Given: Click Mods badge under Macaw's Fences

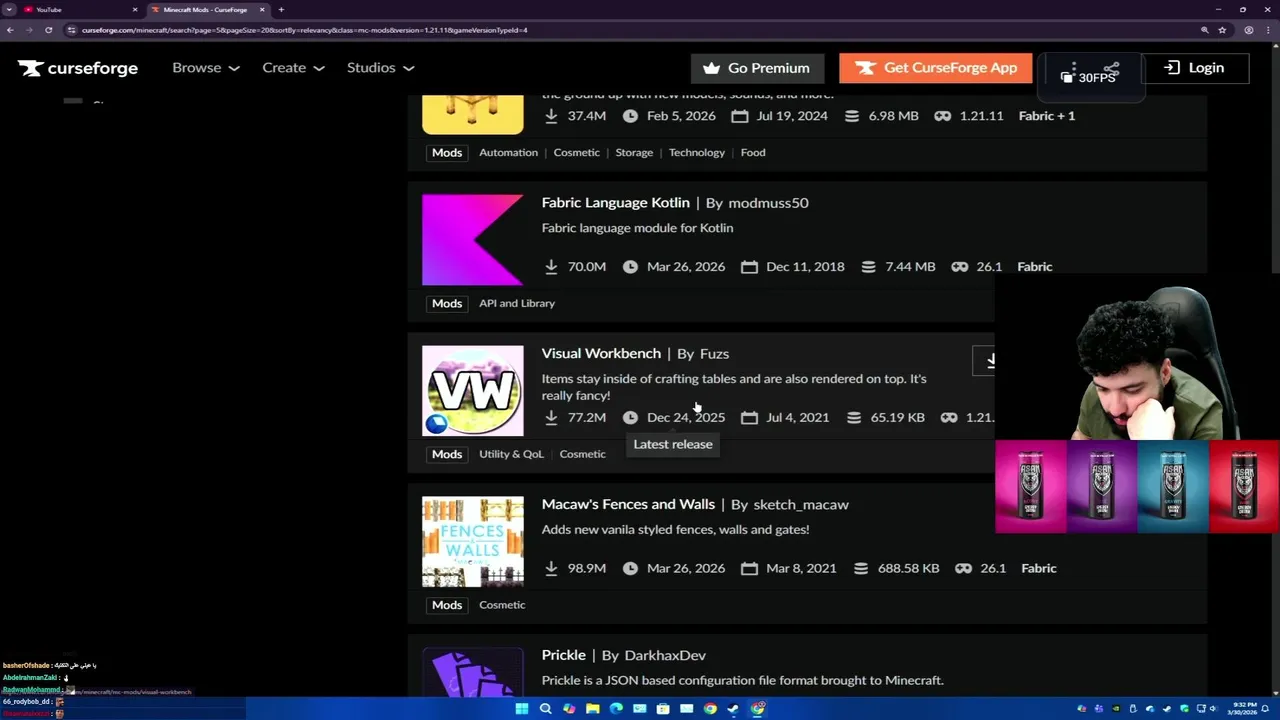Looking at the screenshot, I should [x=447, y=605].
